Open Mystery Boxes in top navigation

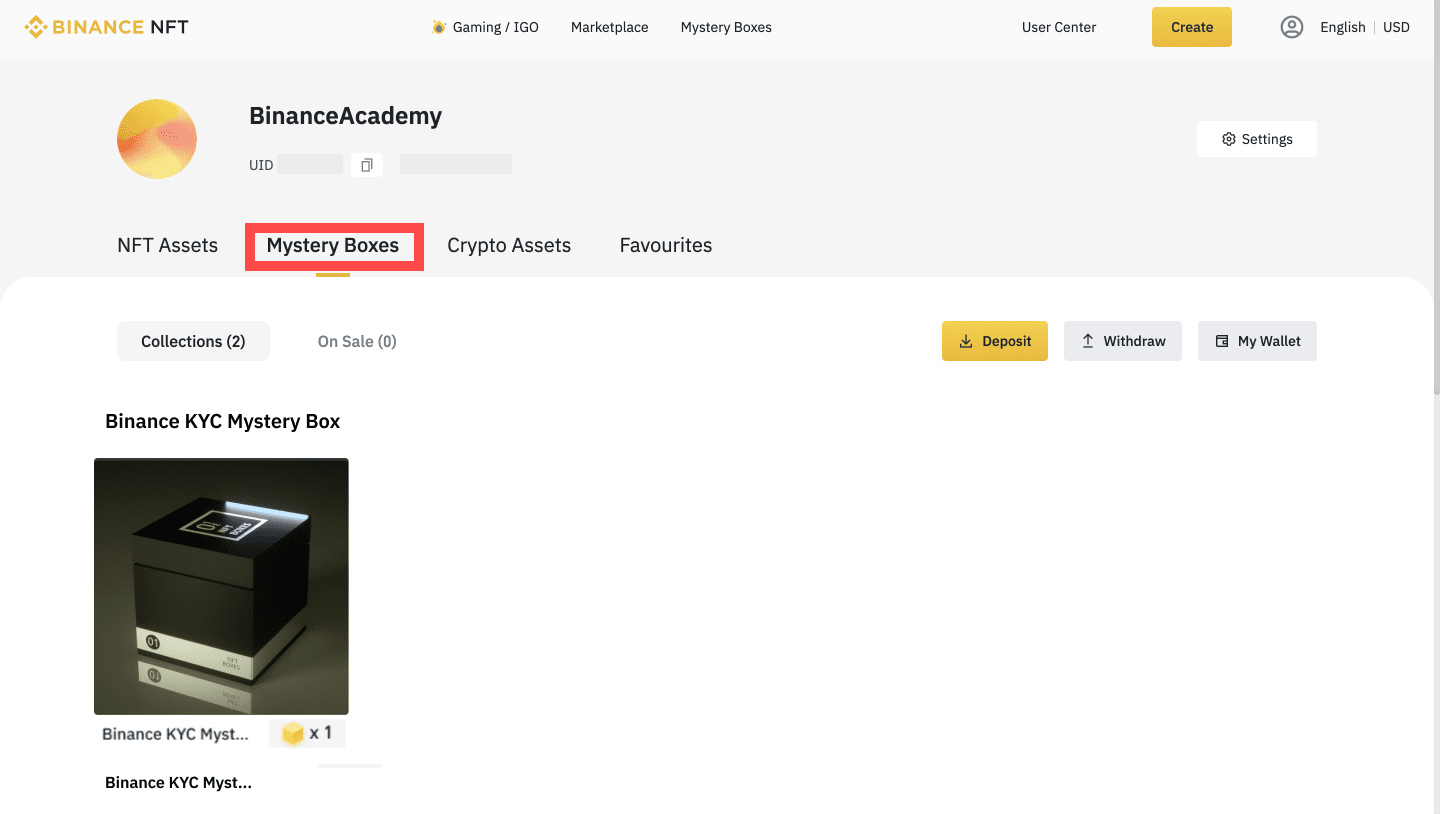point(726,27)
